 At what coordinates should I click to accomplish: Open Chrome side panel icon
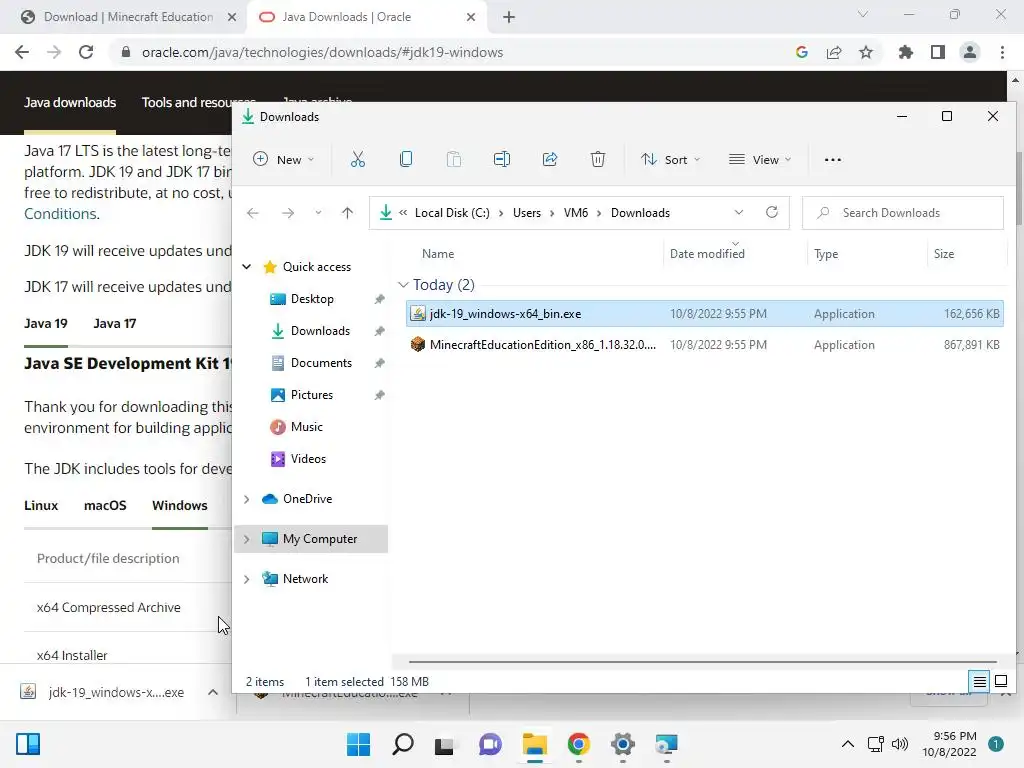[938, 52]
